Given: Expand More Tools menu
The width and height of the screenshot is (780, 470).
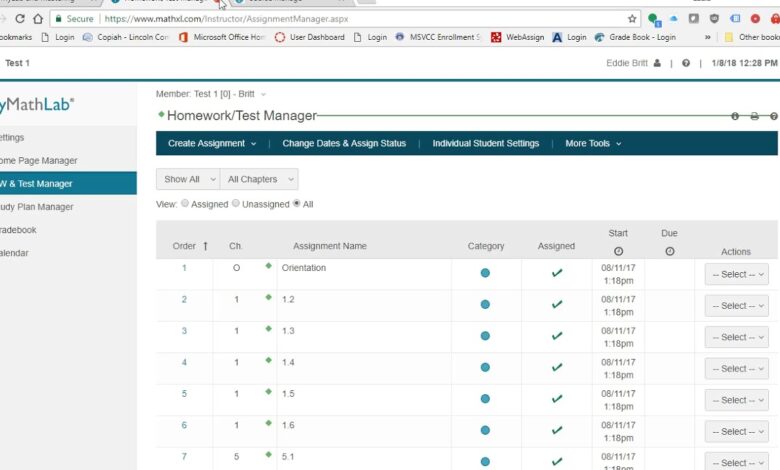Looking at the screenshot, I should [593, 143].
